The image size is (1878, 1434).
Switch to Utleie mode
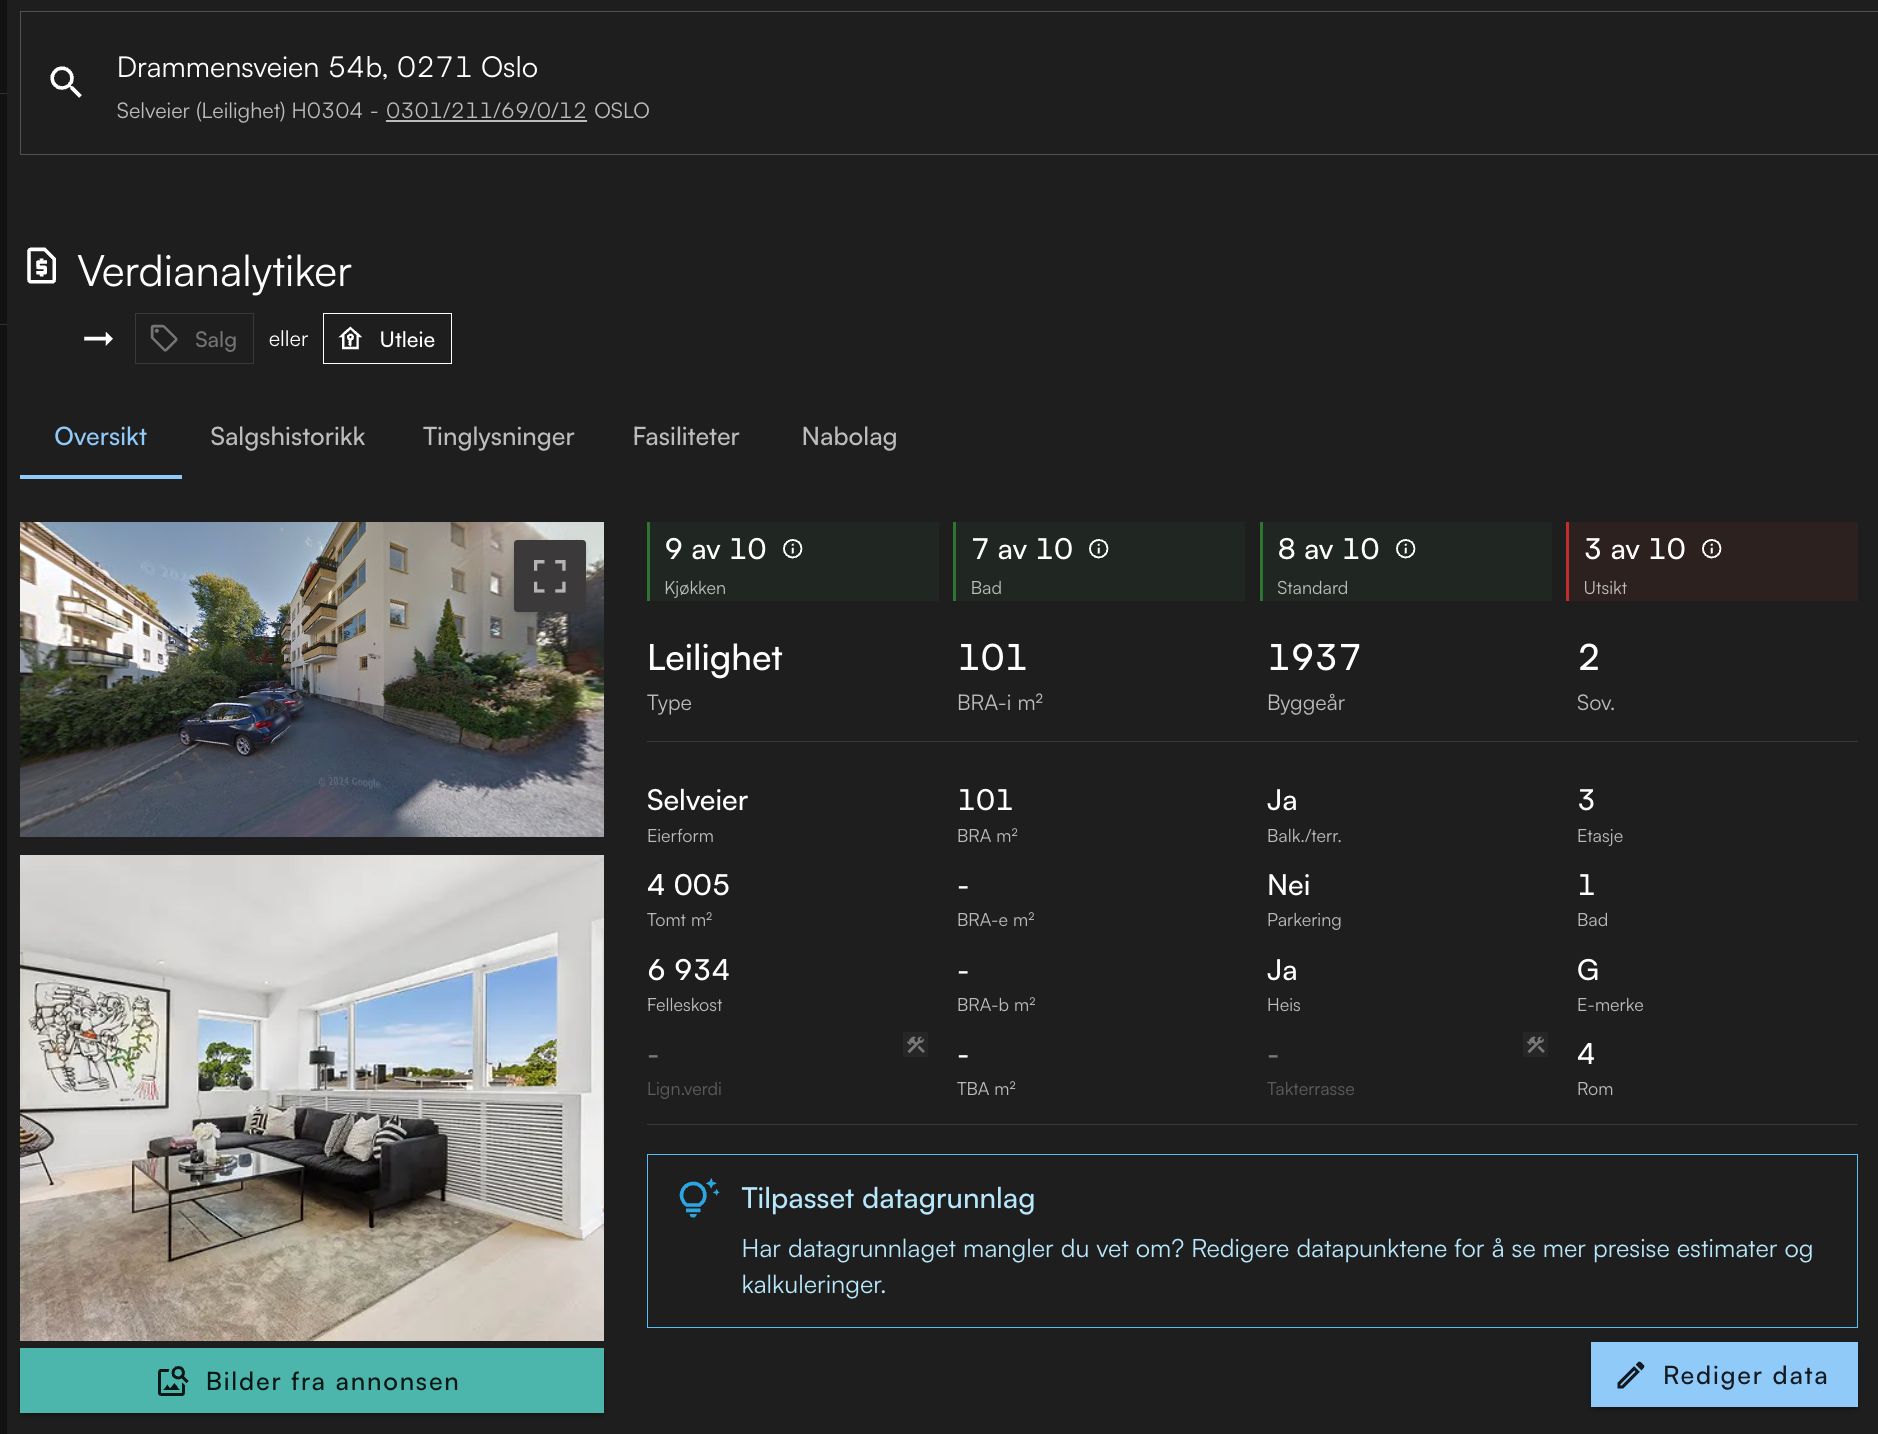click(387, 339)
